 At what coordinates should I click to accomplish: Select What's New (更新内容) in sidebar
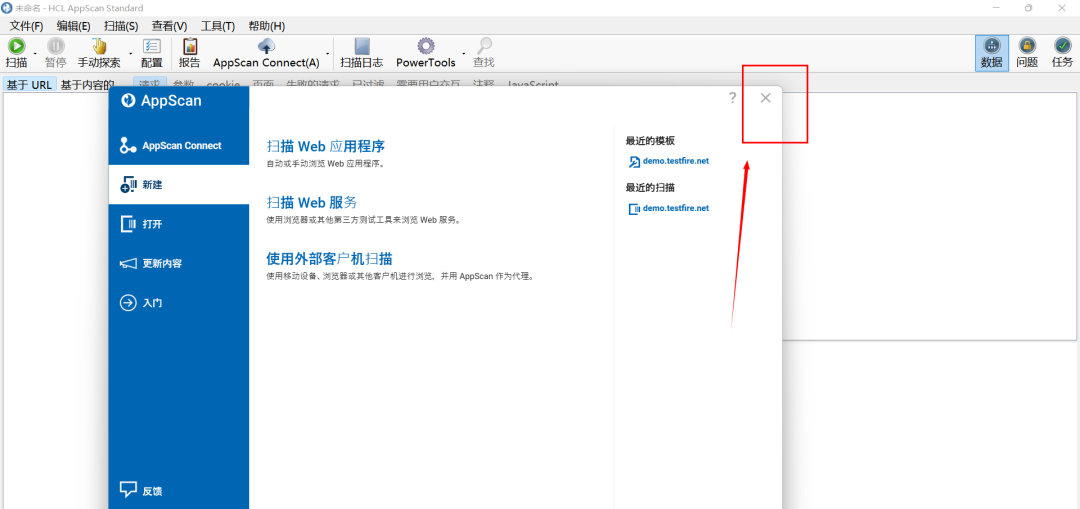pyautogui.click(x=178, y=263)
